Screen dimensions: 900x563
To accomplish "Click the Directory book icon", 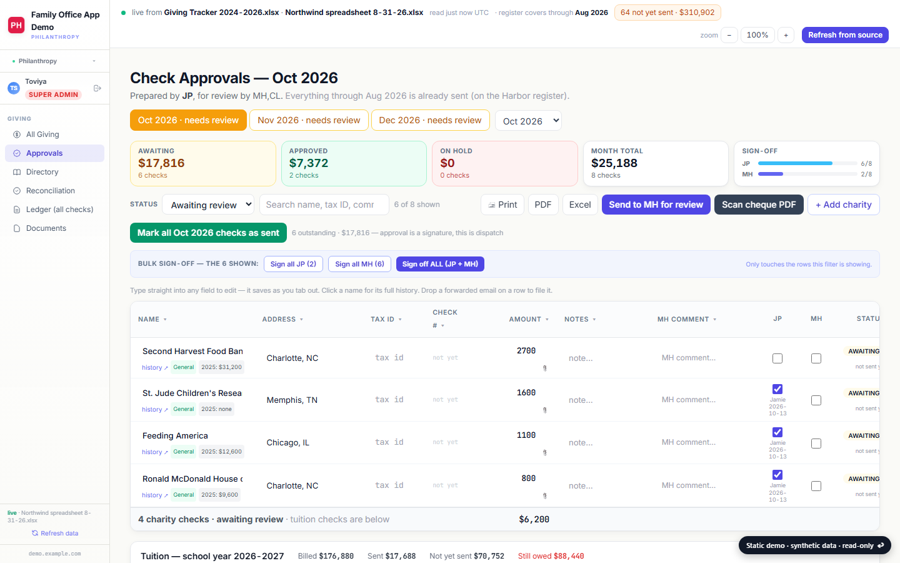I will click(17, 172).
